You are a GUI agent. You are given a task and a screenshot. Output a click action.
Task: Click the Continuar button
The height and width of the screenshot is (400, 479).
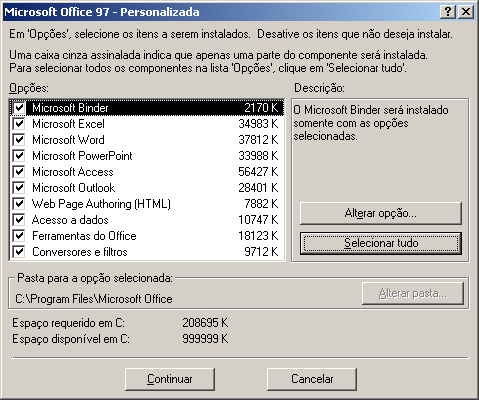pos(170,379)
